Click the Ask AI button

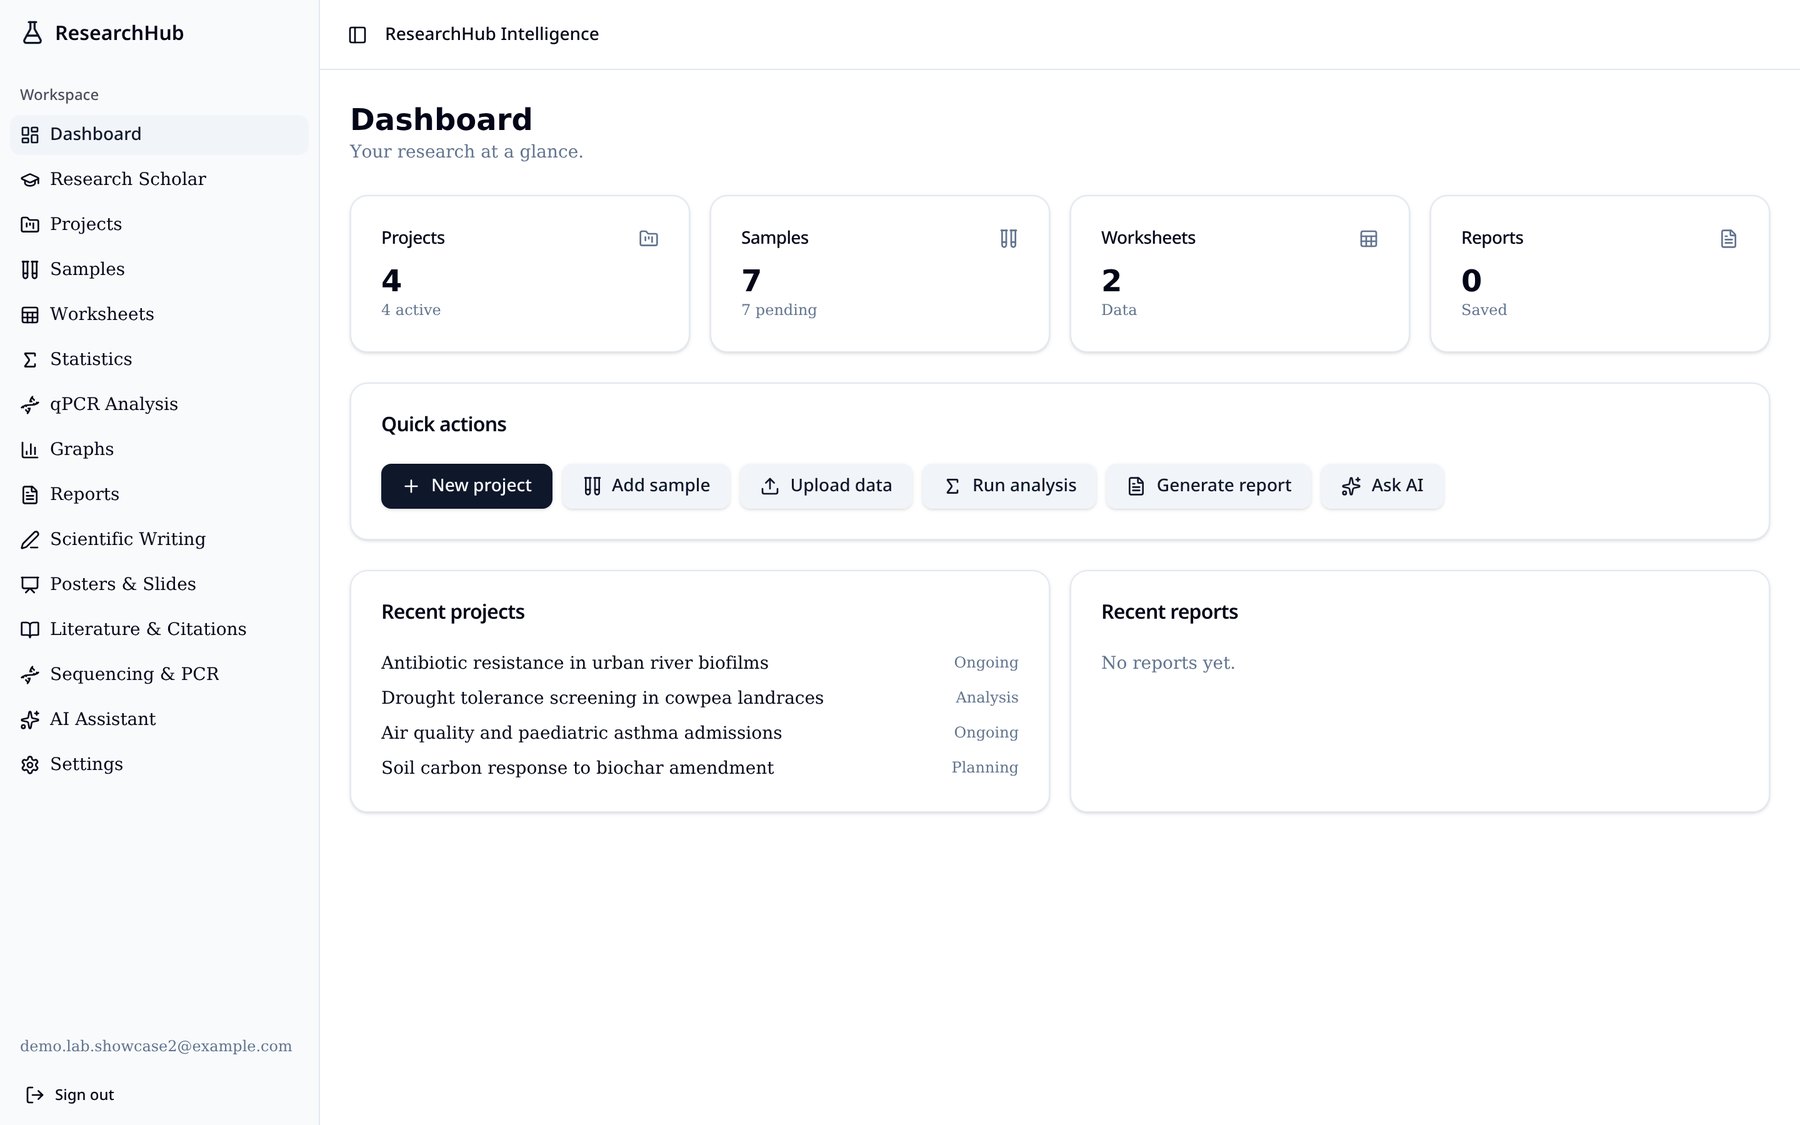click(1382, 486)
